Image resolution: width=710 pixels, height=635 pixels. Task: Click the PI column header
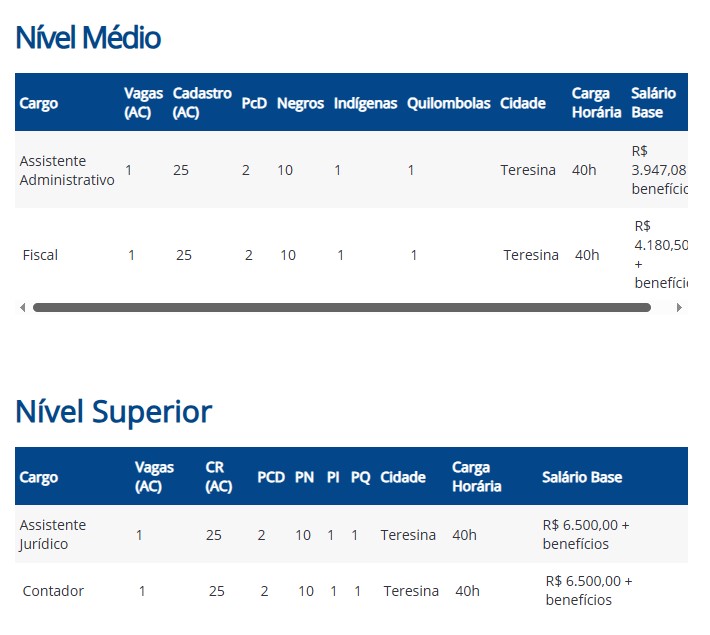(333, 477)
